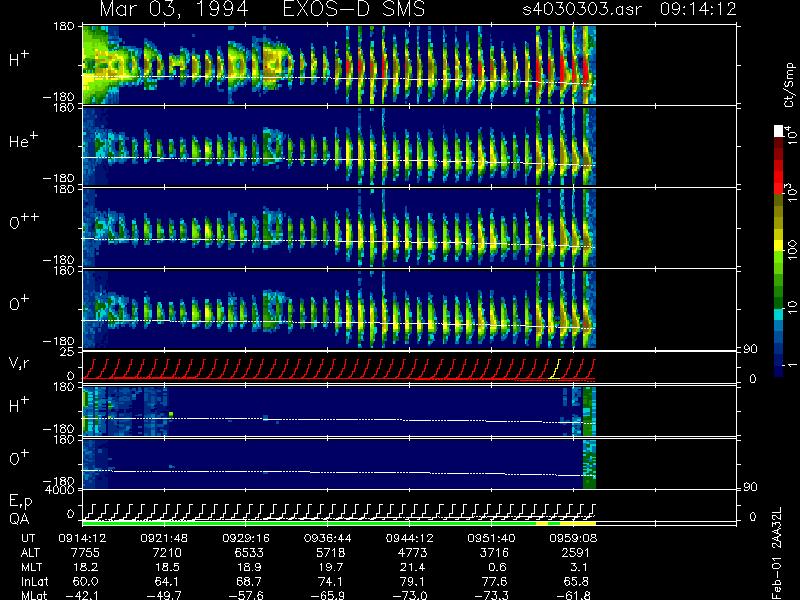Screen dimensions: 800x600
Task: Click the InLat value '74.1'
Action: (x=331, y=582)
